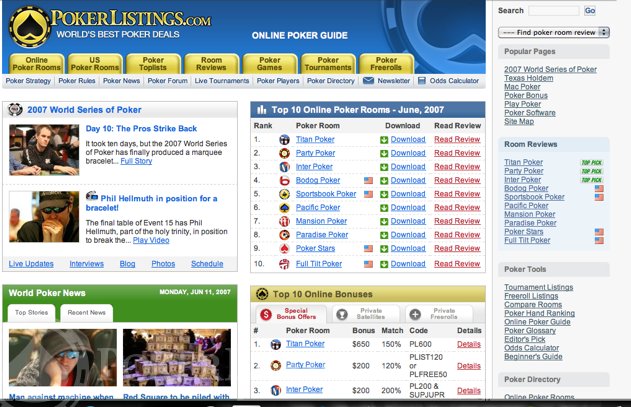Viewport: 631px width, 407px height.
Task: Click the stacked cash news thumbnail
Action: (x=177, y=357)
